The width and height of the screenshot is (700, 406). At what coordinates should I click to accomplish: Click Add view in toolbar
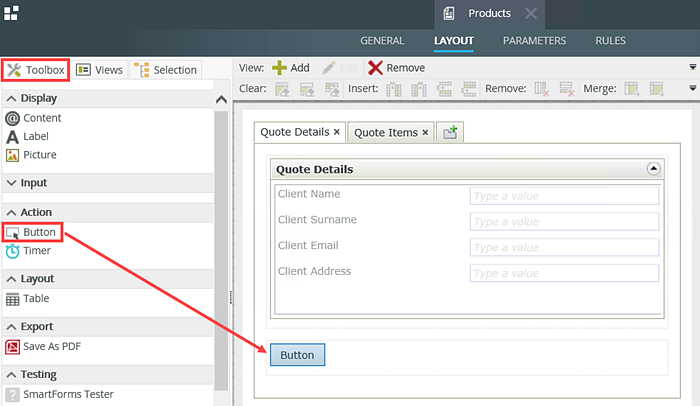pos(291,68)
